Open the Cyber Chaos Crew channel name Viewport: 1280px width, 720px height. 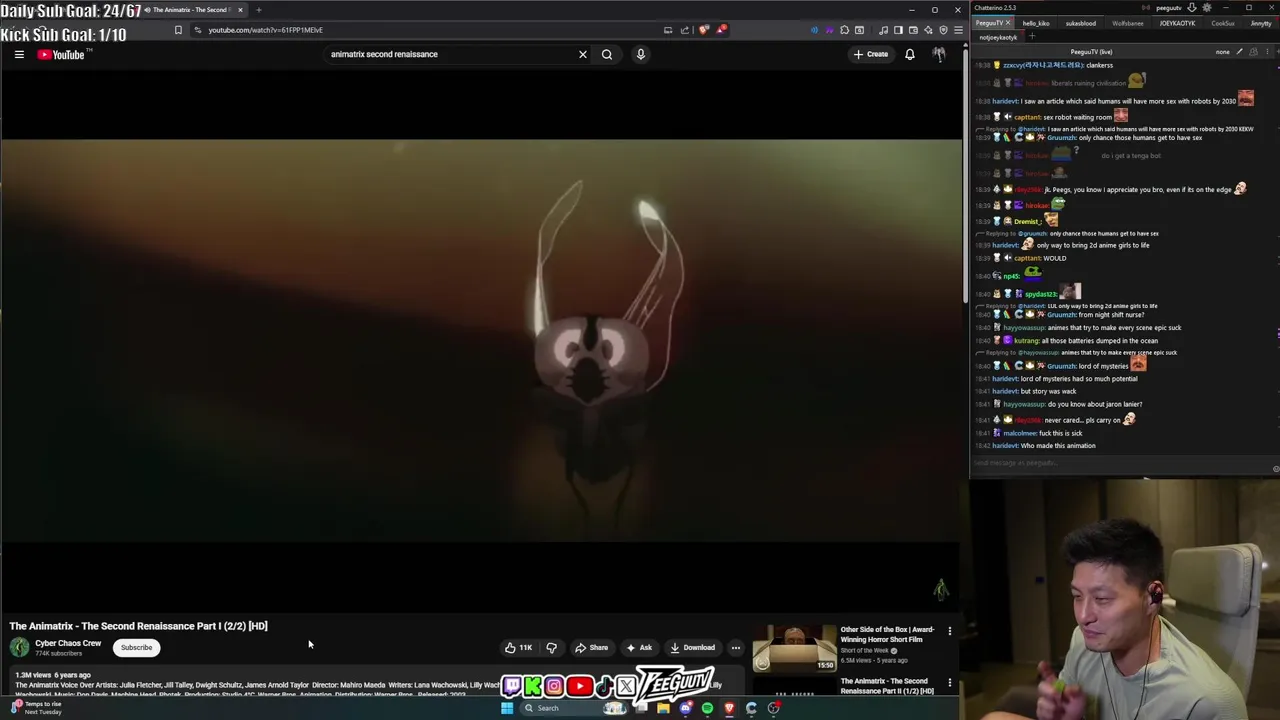(68, 643)
